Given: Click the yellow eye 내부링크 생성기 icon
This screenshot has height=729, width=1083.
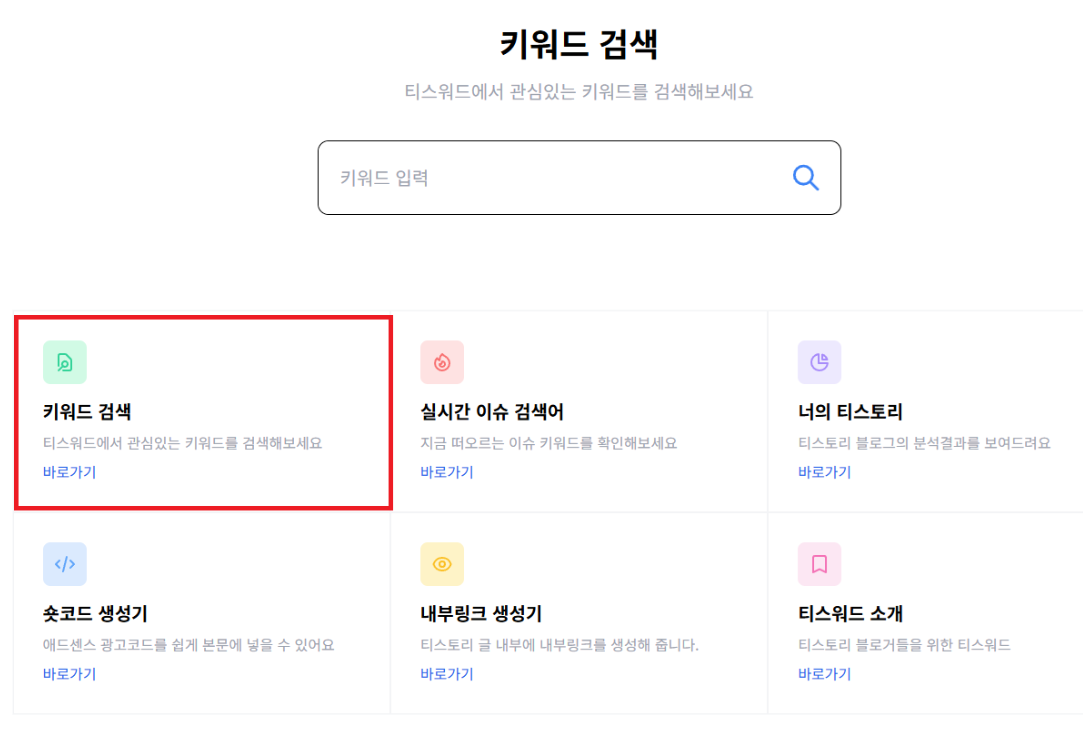Looking at the screenshot, I should 442,564.
